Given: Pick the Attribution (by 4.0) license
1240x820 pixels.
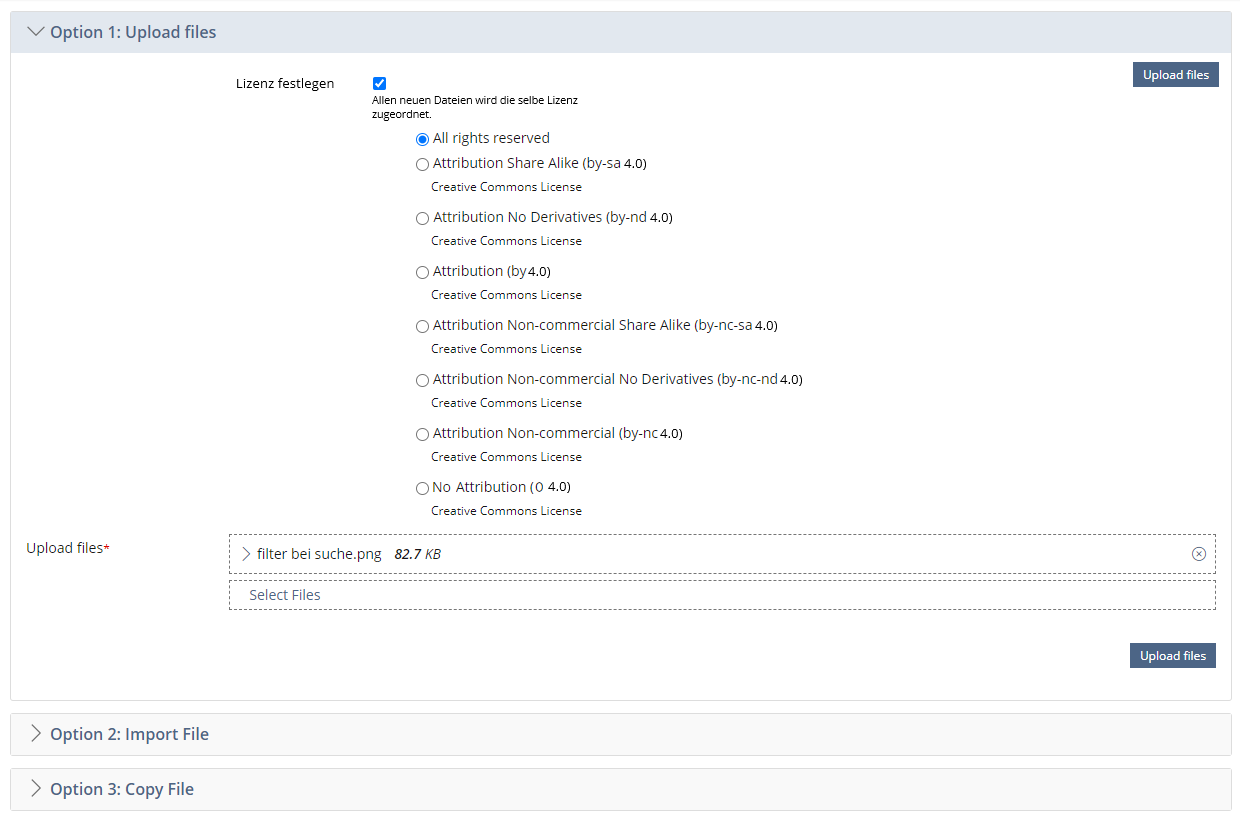Looking at the screenshot, I should point(422,272).
